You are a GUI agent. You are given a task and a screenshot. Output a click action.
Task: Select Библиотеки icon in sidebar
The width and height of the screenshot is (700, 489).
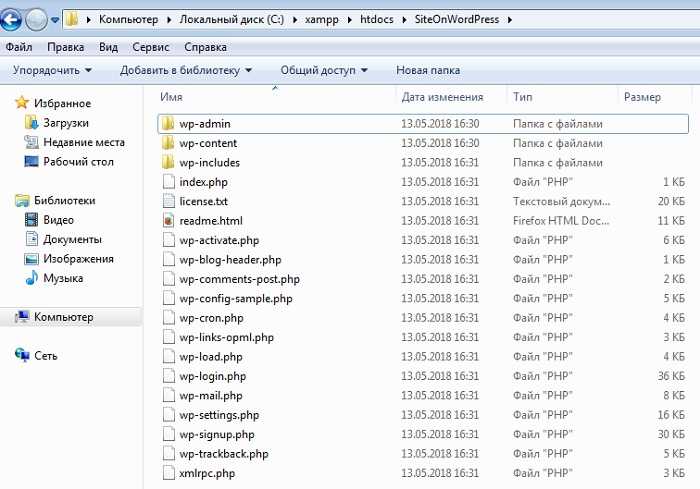pyautogui.click(x=22, y=200)
